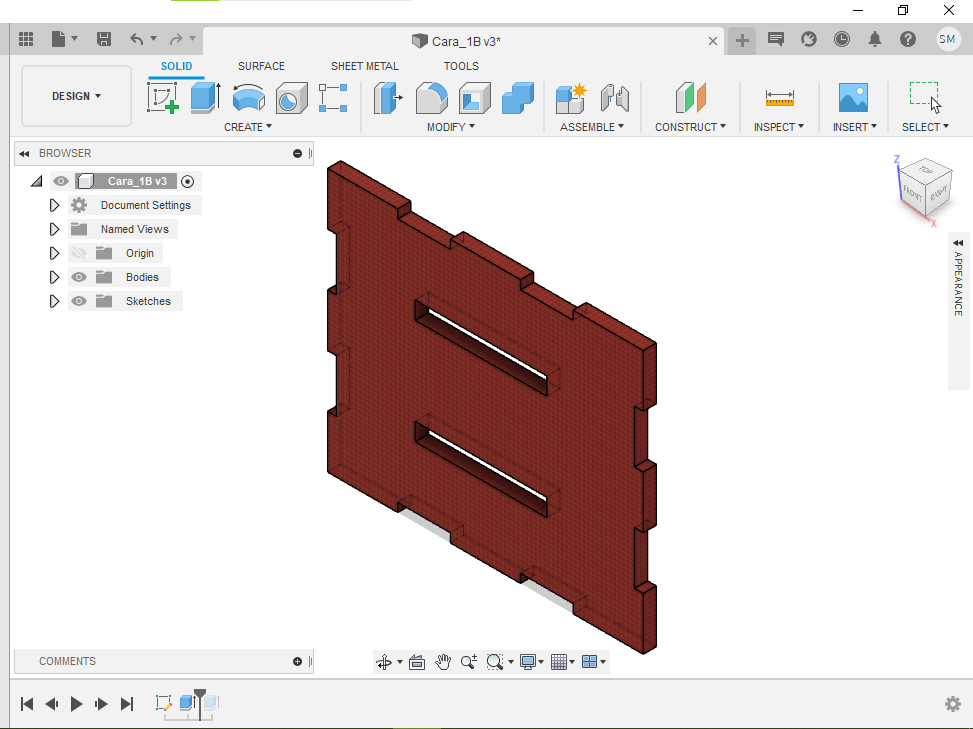The width and height of the screenshot is (973, 729).
Task: Open the DESIGN workspace dropdown
Action: pyautogui.click(x=76, y=96)
